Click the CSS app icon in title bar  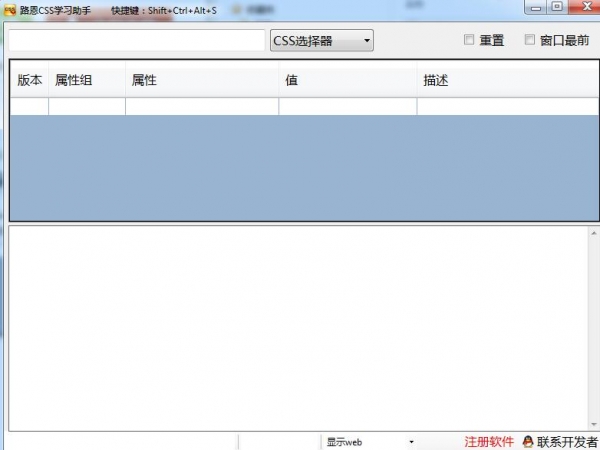coord(10,10)
